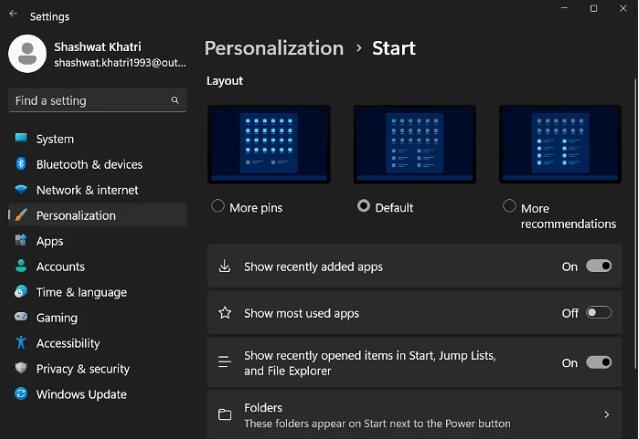
Task: Click the Accounts person icon
Action: (x=21, y=266)
